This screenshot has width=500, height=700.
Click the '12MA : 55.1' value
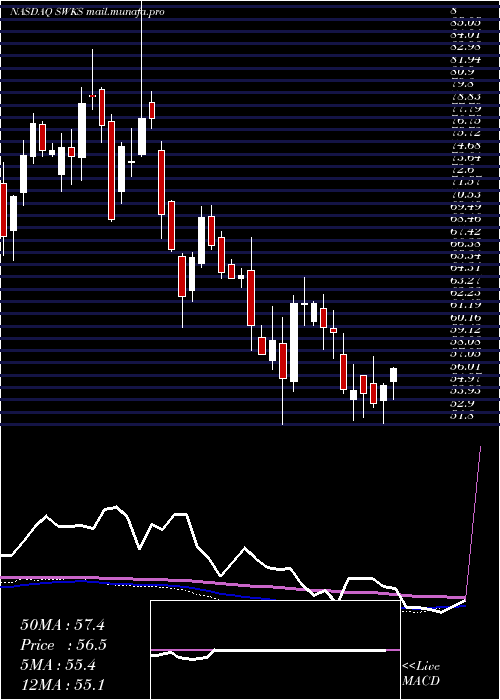pyautogui.click(x=62, y=685)
